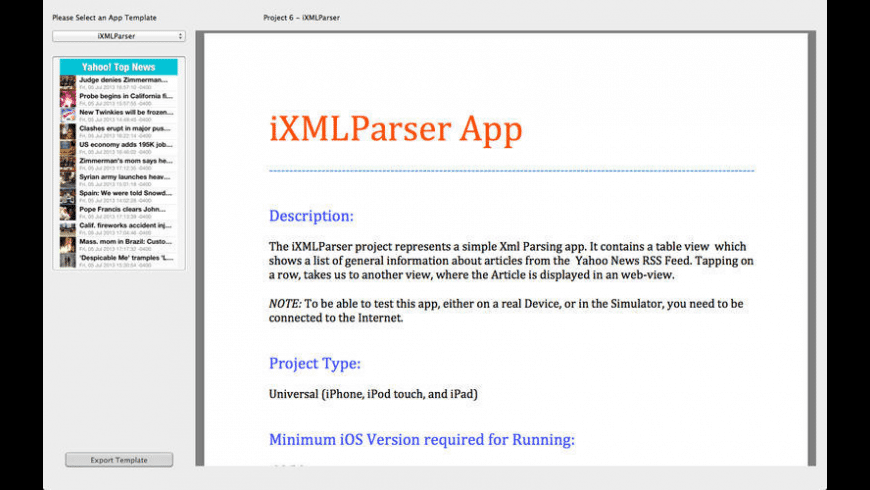Click the 'Project Type:' heading
Image resolution: width=870 pixels, height=490 pixels.
tap(315, 363)
